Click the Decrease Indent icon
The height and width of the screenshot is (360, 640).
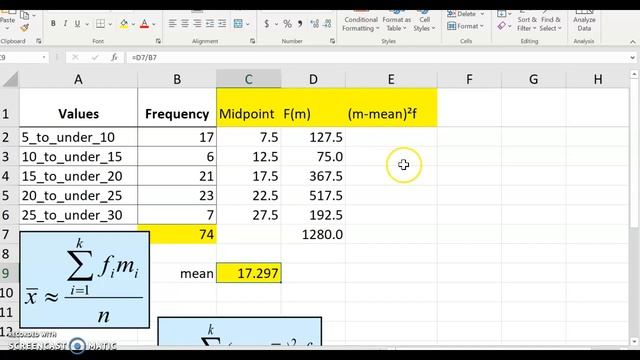point(210,24)
